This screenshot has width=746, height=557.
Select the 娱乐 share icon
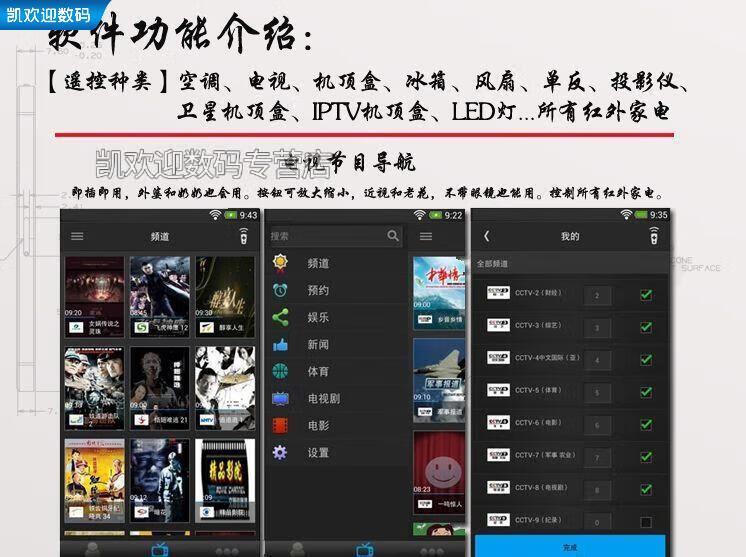(x=280, y=318)
